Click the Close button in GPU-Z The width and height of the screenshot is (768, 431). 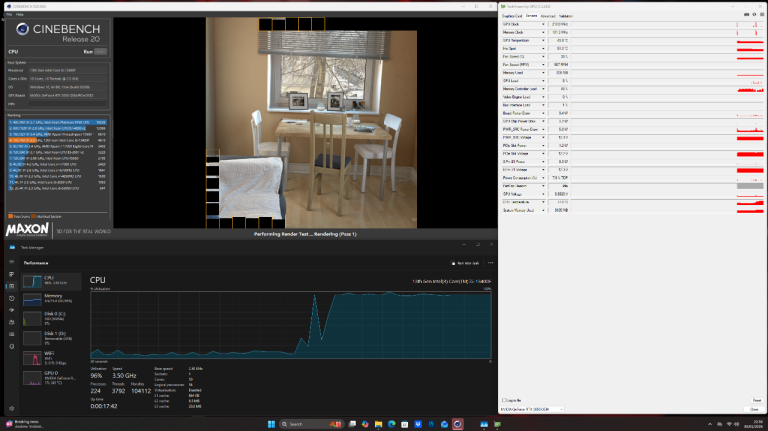pos(754,409)
